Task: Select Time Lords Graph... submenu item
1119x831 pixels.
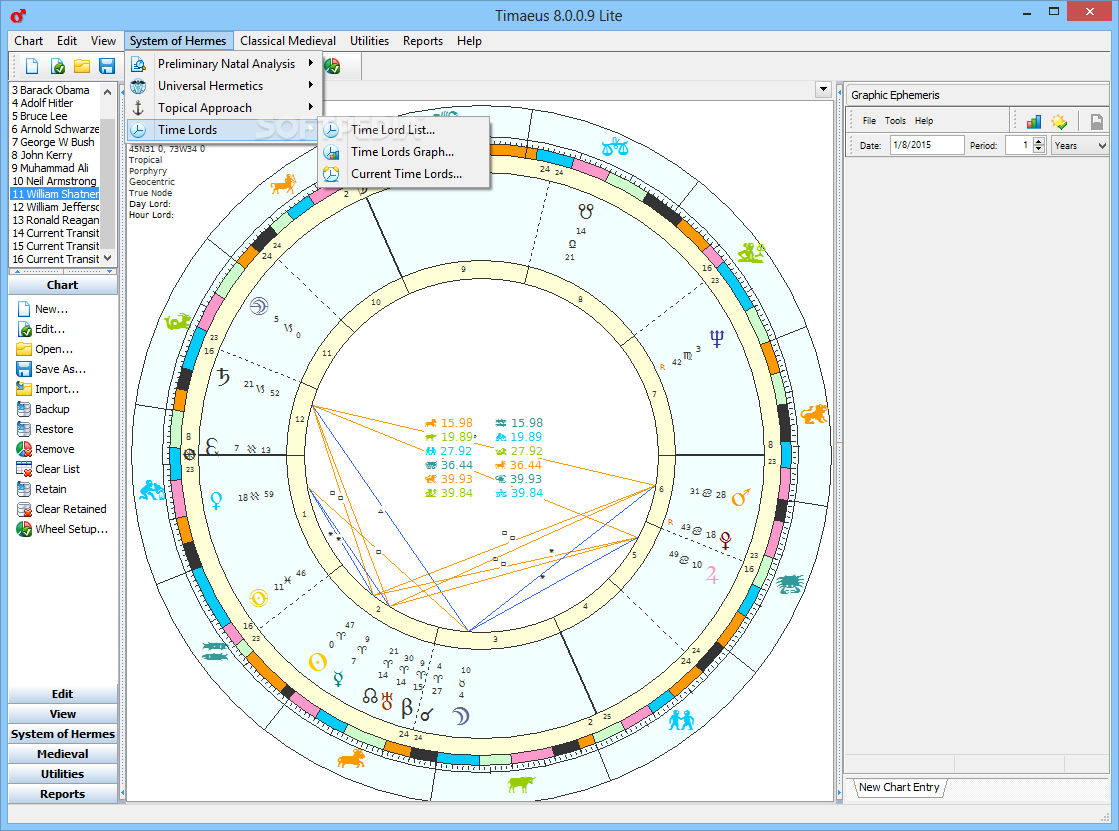Action: click(404, 152)
